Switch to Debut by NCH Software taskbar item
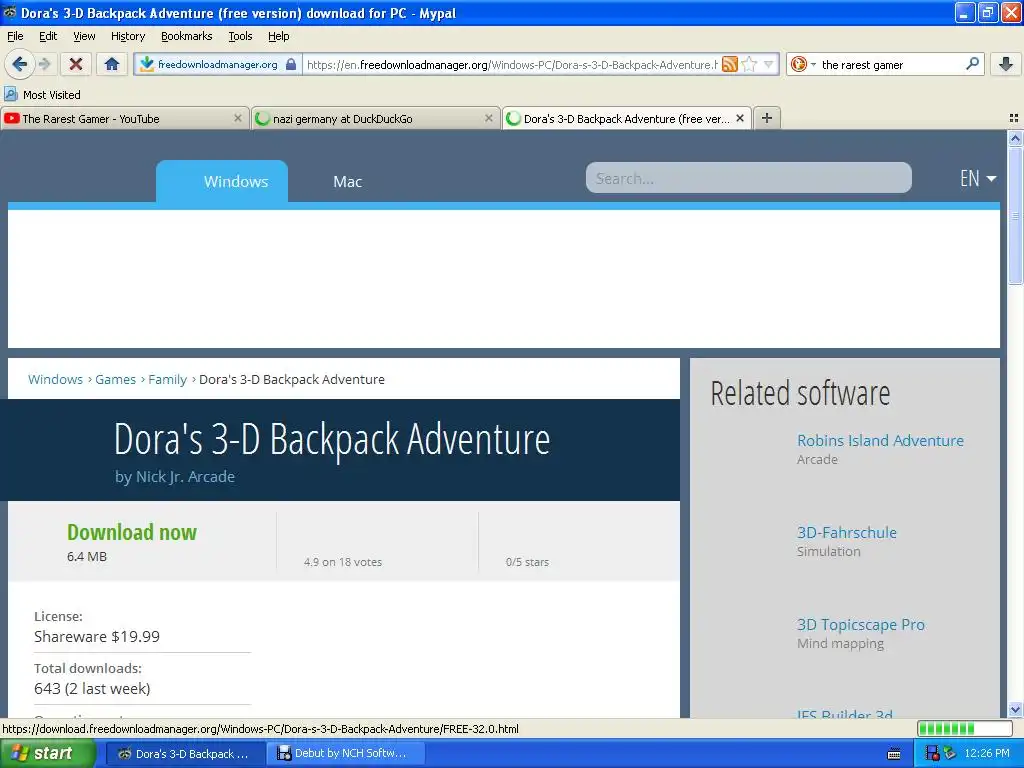The image size is (1024, 768). pos(345,754)
